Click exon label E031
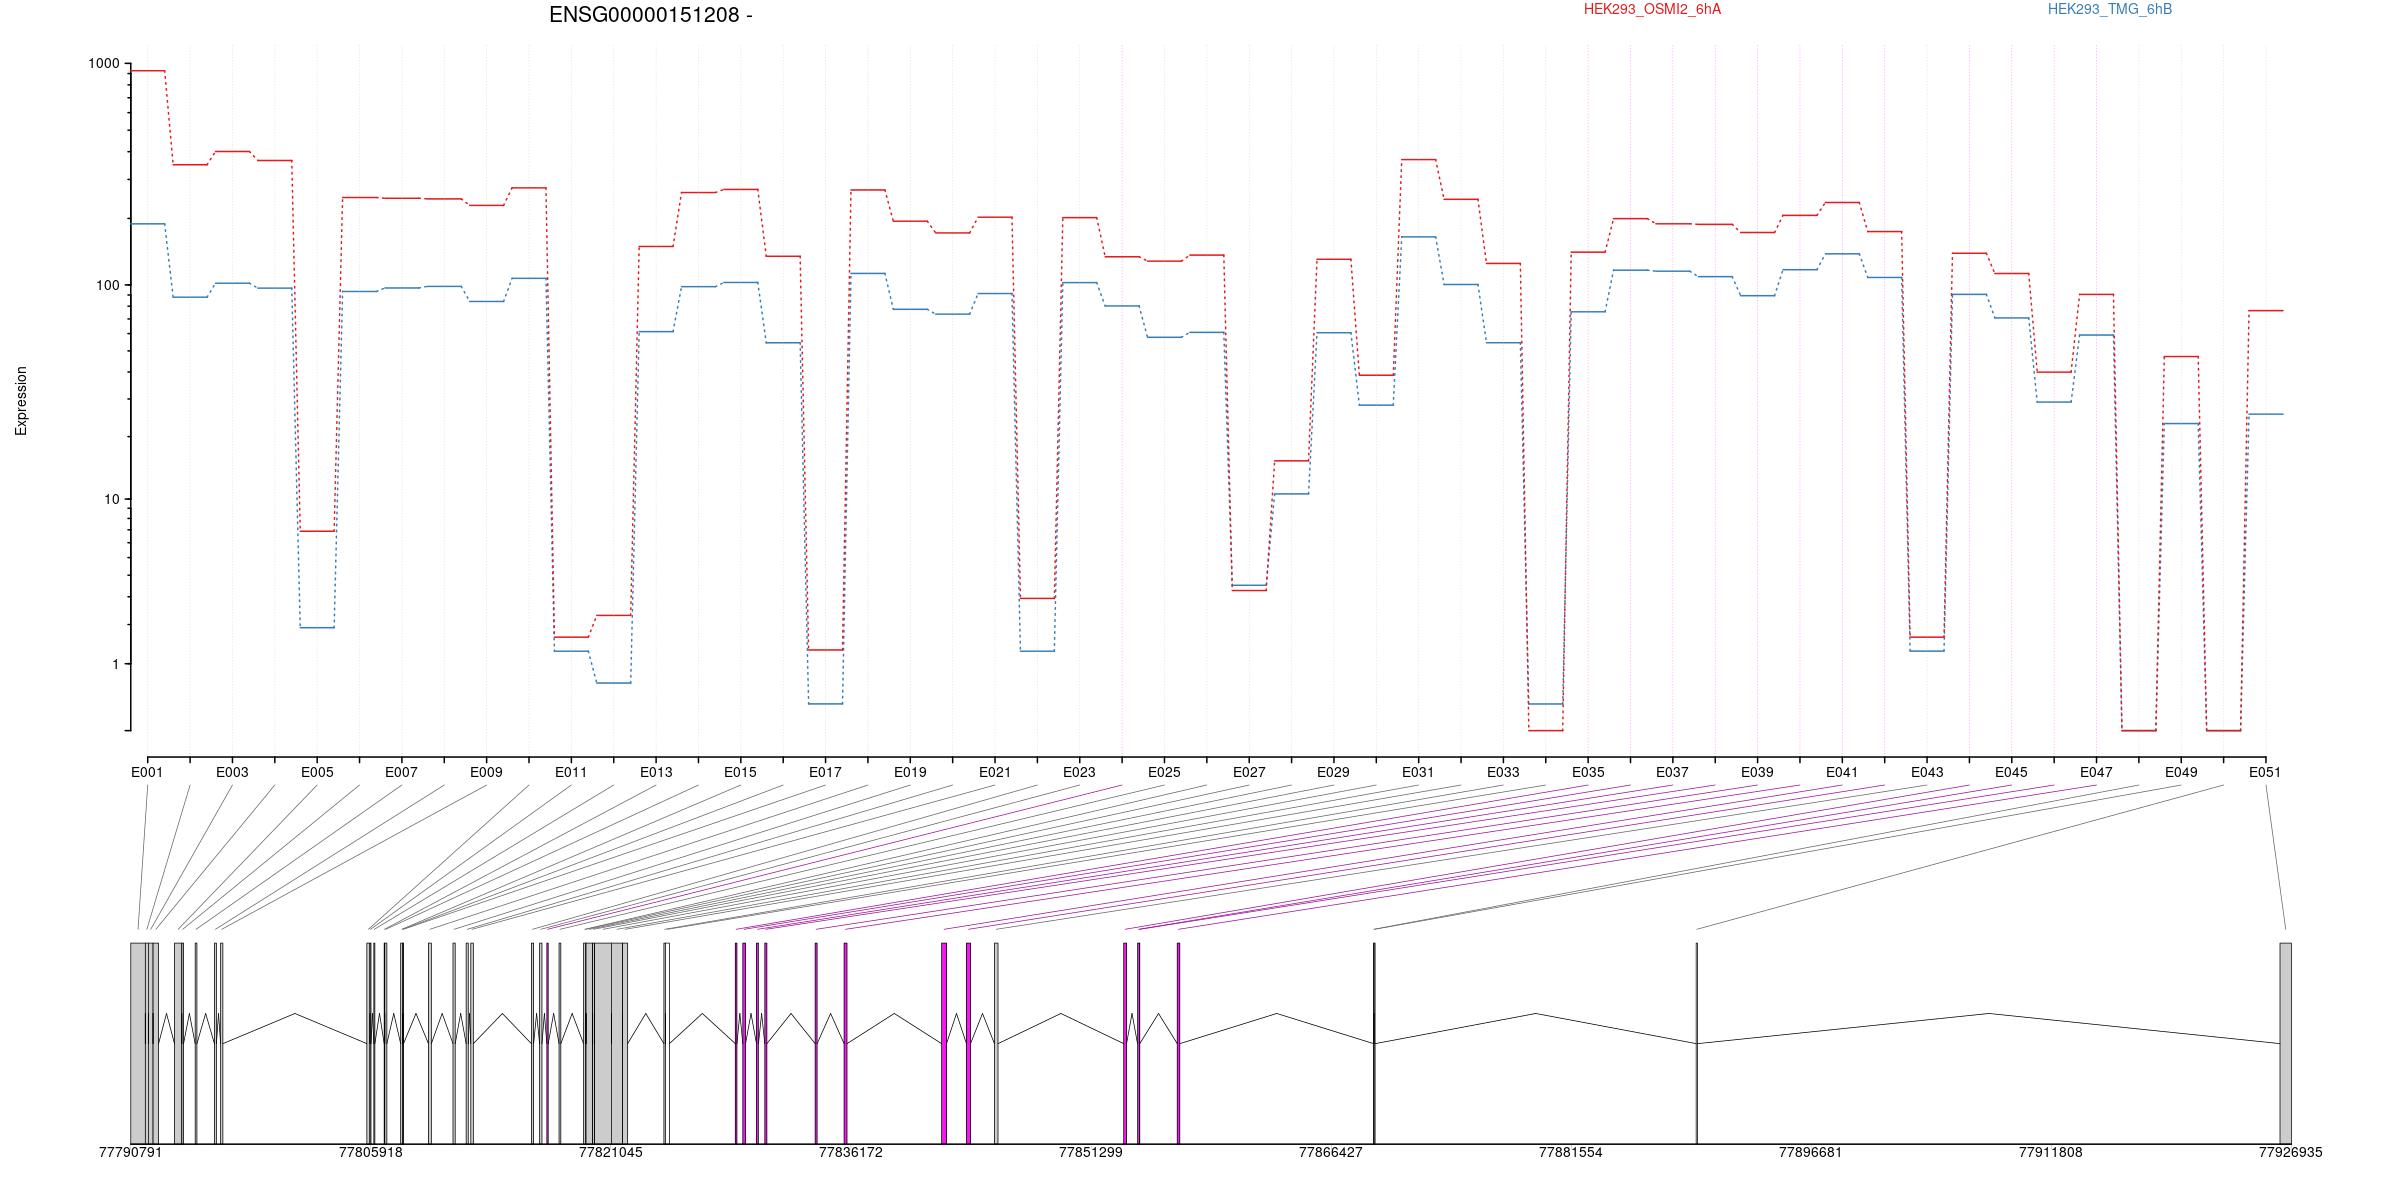2400x1200 pixels. pos(1418,772)
